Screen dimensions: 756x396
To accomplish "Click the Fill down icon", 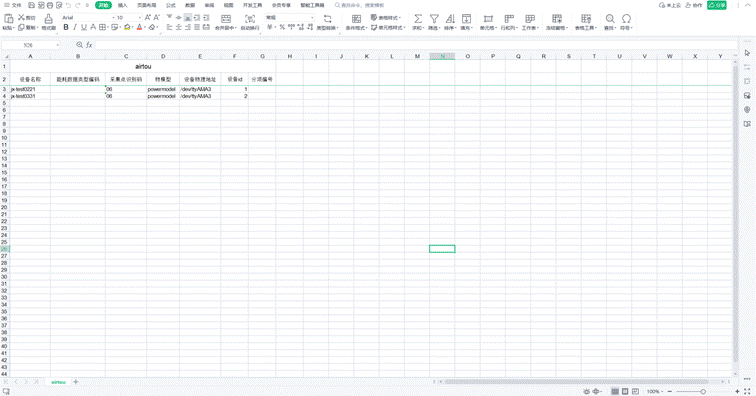I will click(466, 19).
